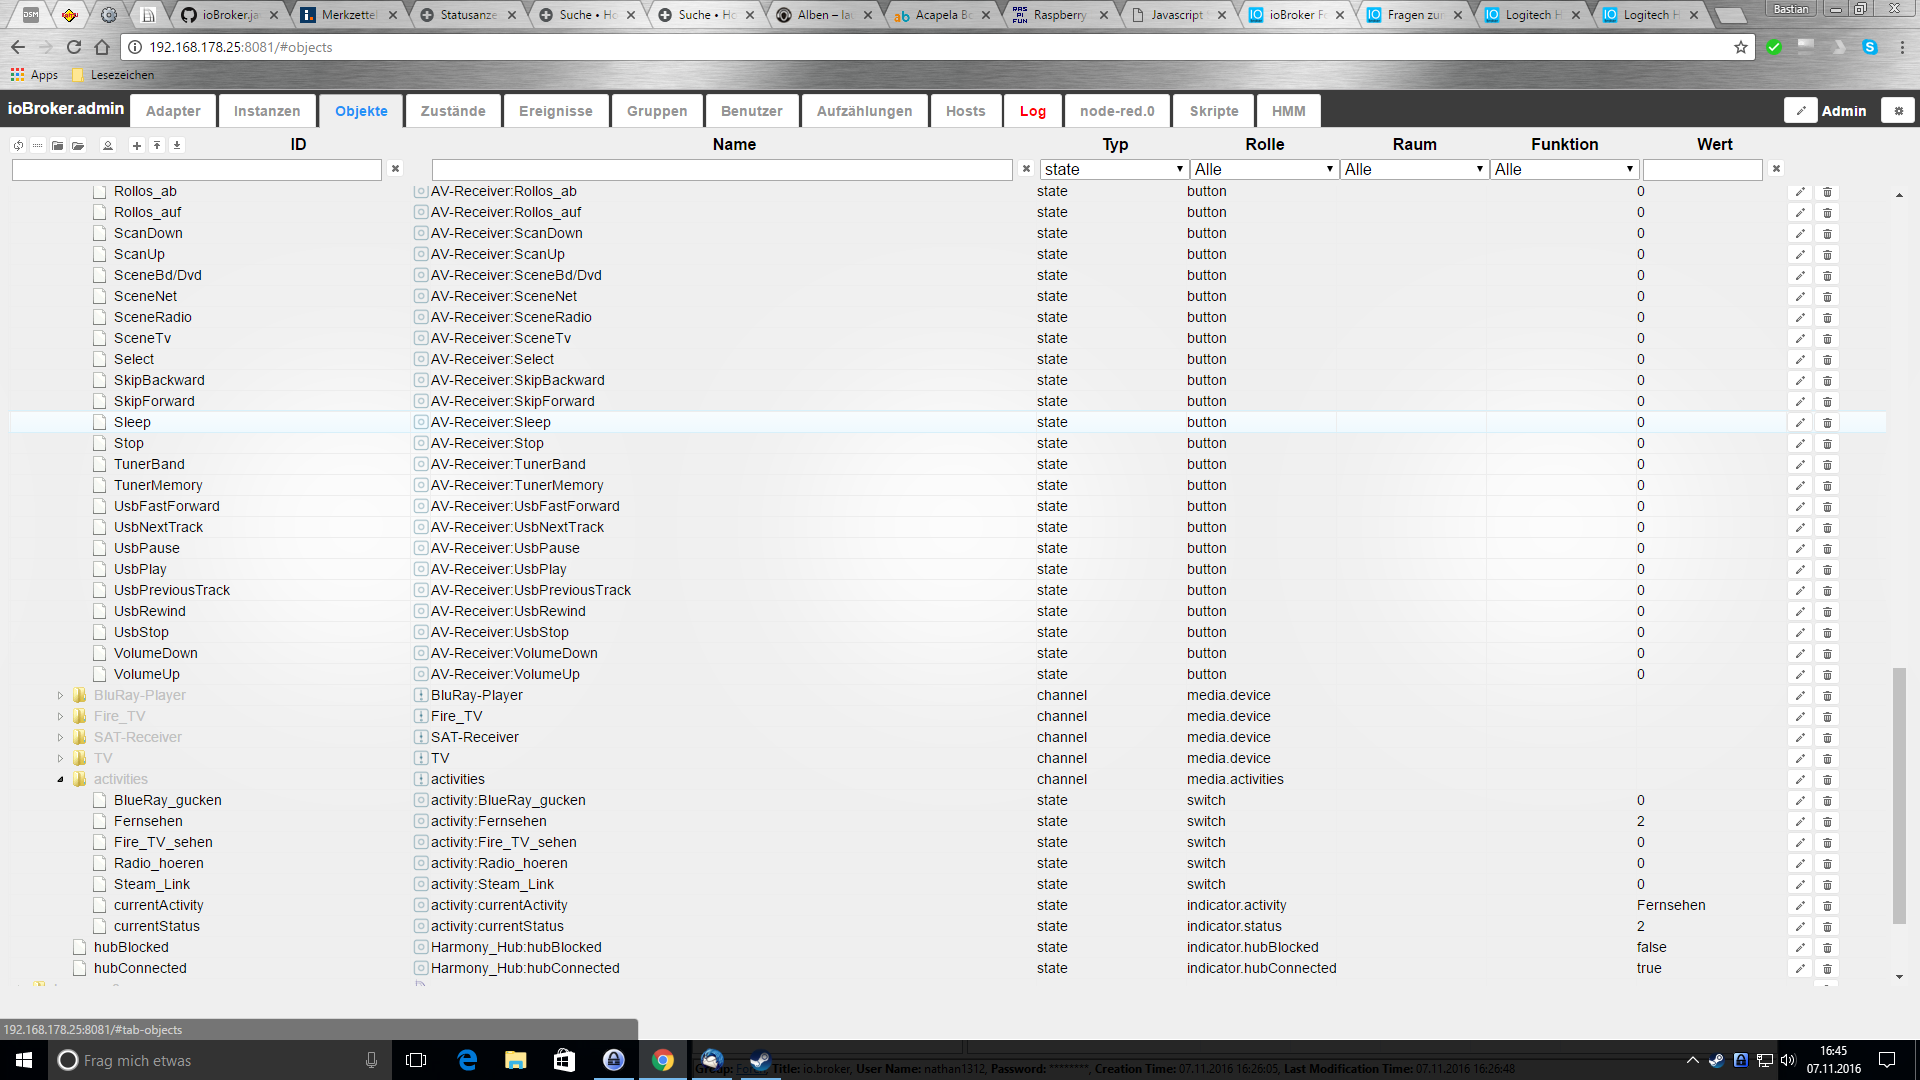Edit the Sleep object with pencil icon

[1800, 422]
